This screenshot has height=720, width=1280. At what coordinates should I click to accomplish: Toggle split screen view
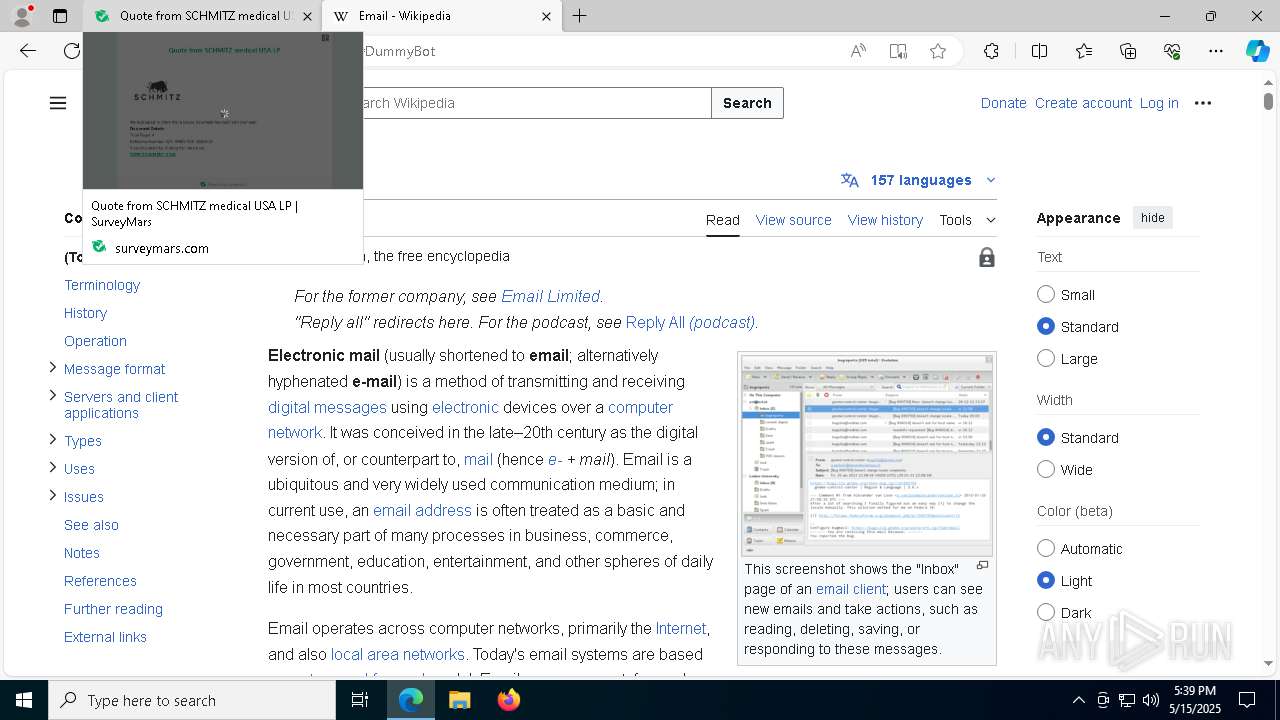[1039, 51]
